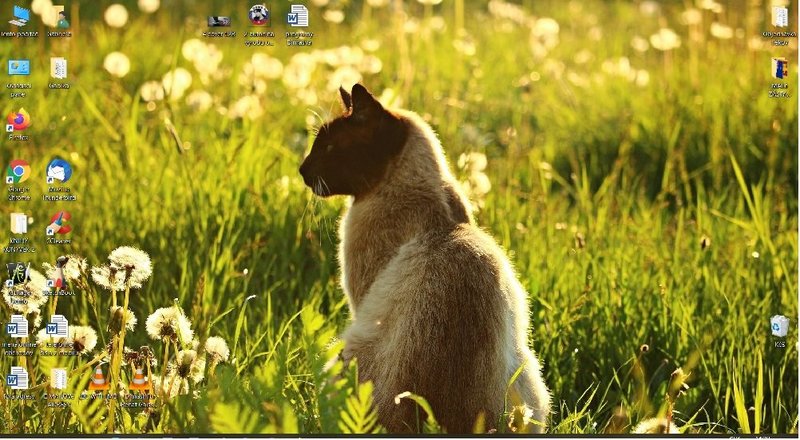Open the left VLC cone media file
This screenshot has height=440, width=800.
click(x=99, y=379)
